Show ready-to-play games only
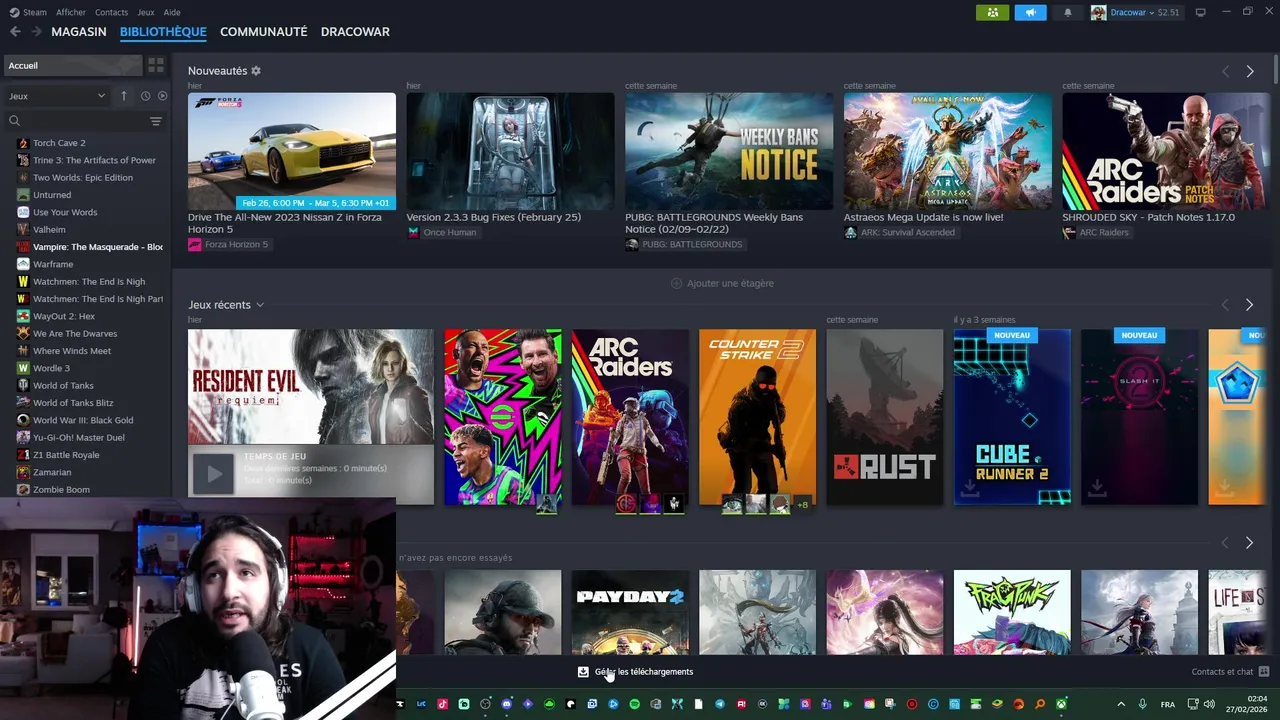Viewport: 1280px width, 720px height. coord(162,96)
